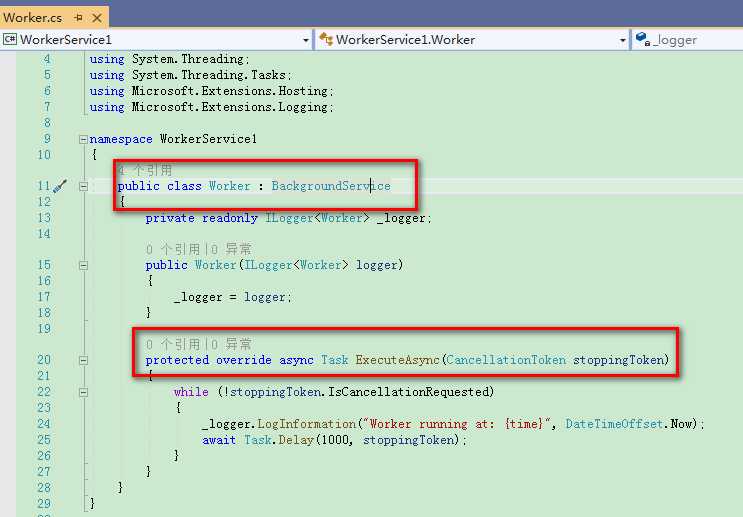The height and width of the screenshot is (517, 743).
Task: Click Task.Delay call on line 25
Action: tap(279, 440)
